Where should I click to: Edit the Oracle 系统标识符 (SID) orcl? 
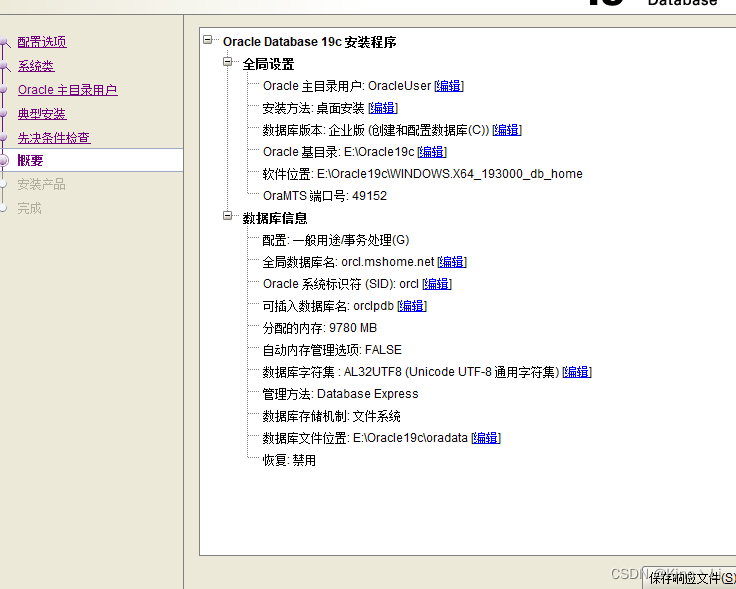[x=437, y=284]
